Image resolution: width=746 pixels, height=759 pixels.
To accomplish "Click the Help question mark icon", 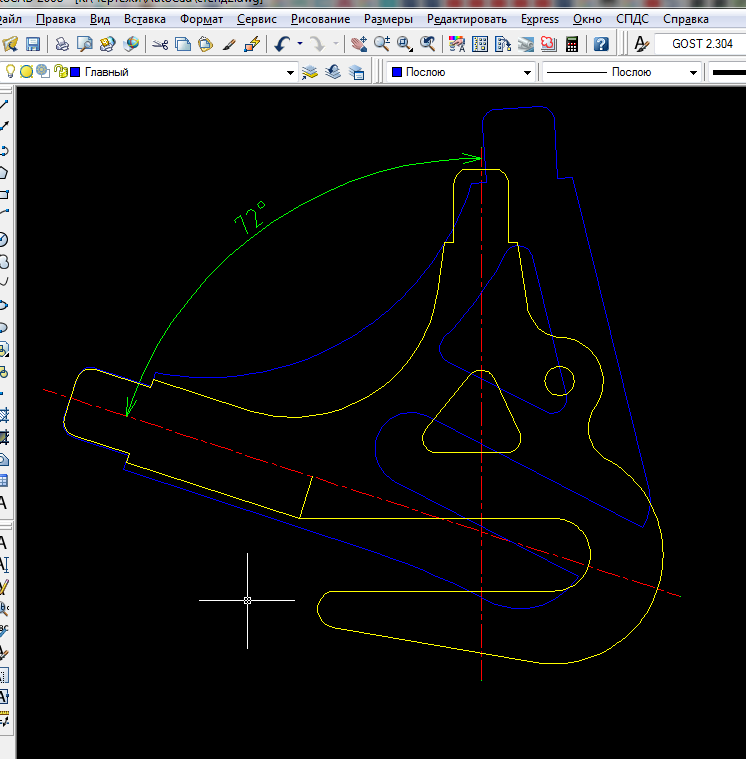I will click(600, 44).
